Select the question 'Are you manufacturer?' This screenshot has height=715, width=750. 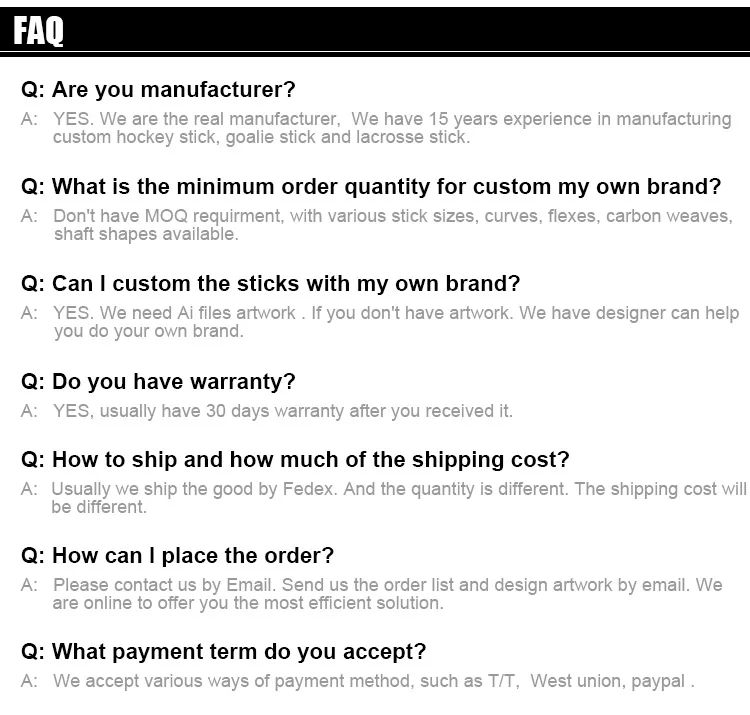coord(158,89)
